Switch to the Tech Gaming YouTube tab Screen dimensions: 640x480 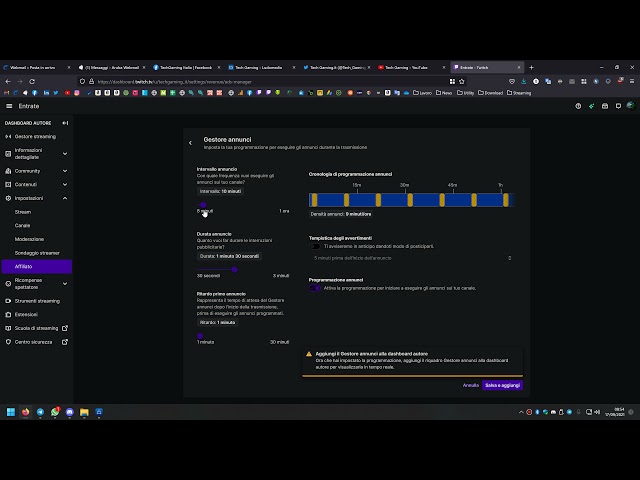click(x=411, y=67)
